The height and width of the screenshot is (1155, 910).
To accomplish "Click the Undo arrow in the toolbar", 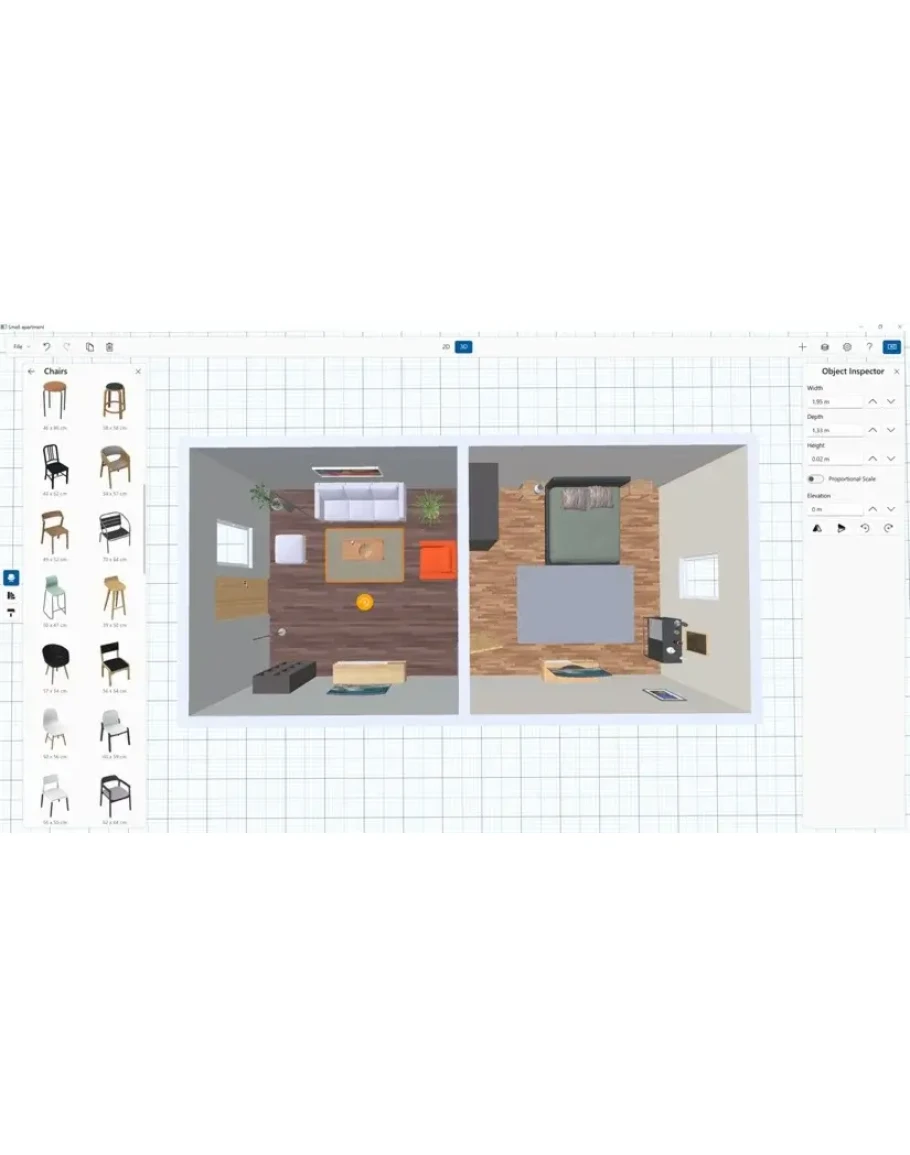I will [x=46, y=347].
